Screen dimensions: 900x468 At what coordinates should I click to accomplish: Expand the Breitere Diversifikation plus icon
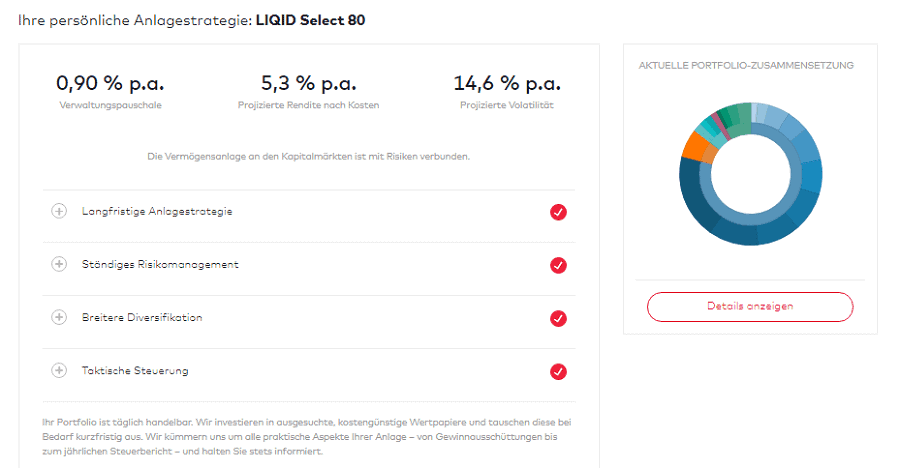(59, 317)
